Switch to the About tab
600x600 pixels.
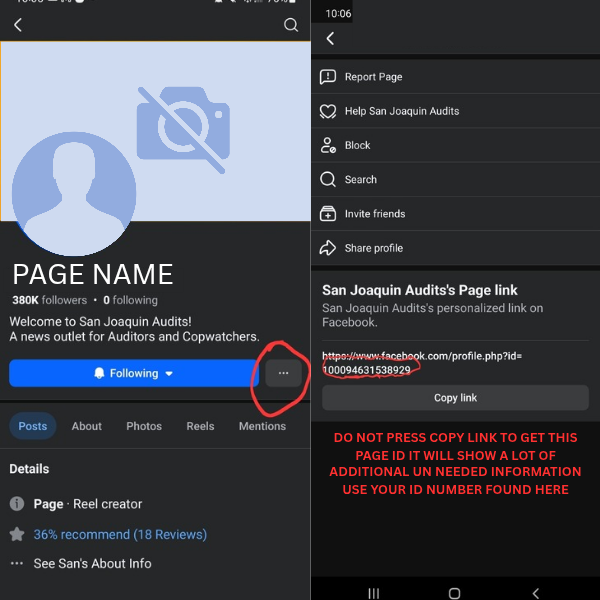coord(87,426)
